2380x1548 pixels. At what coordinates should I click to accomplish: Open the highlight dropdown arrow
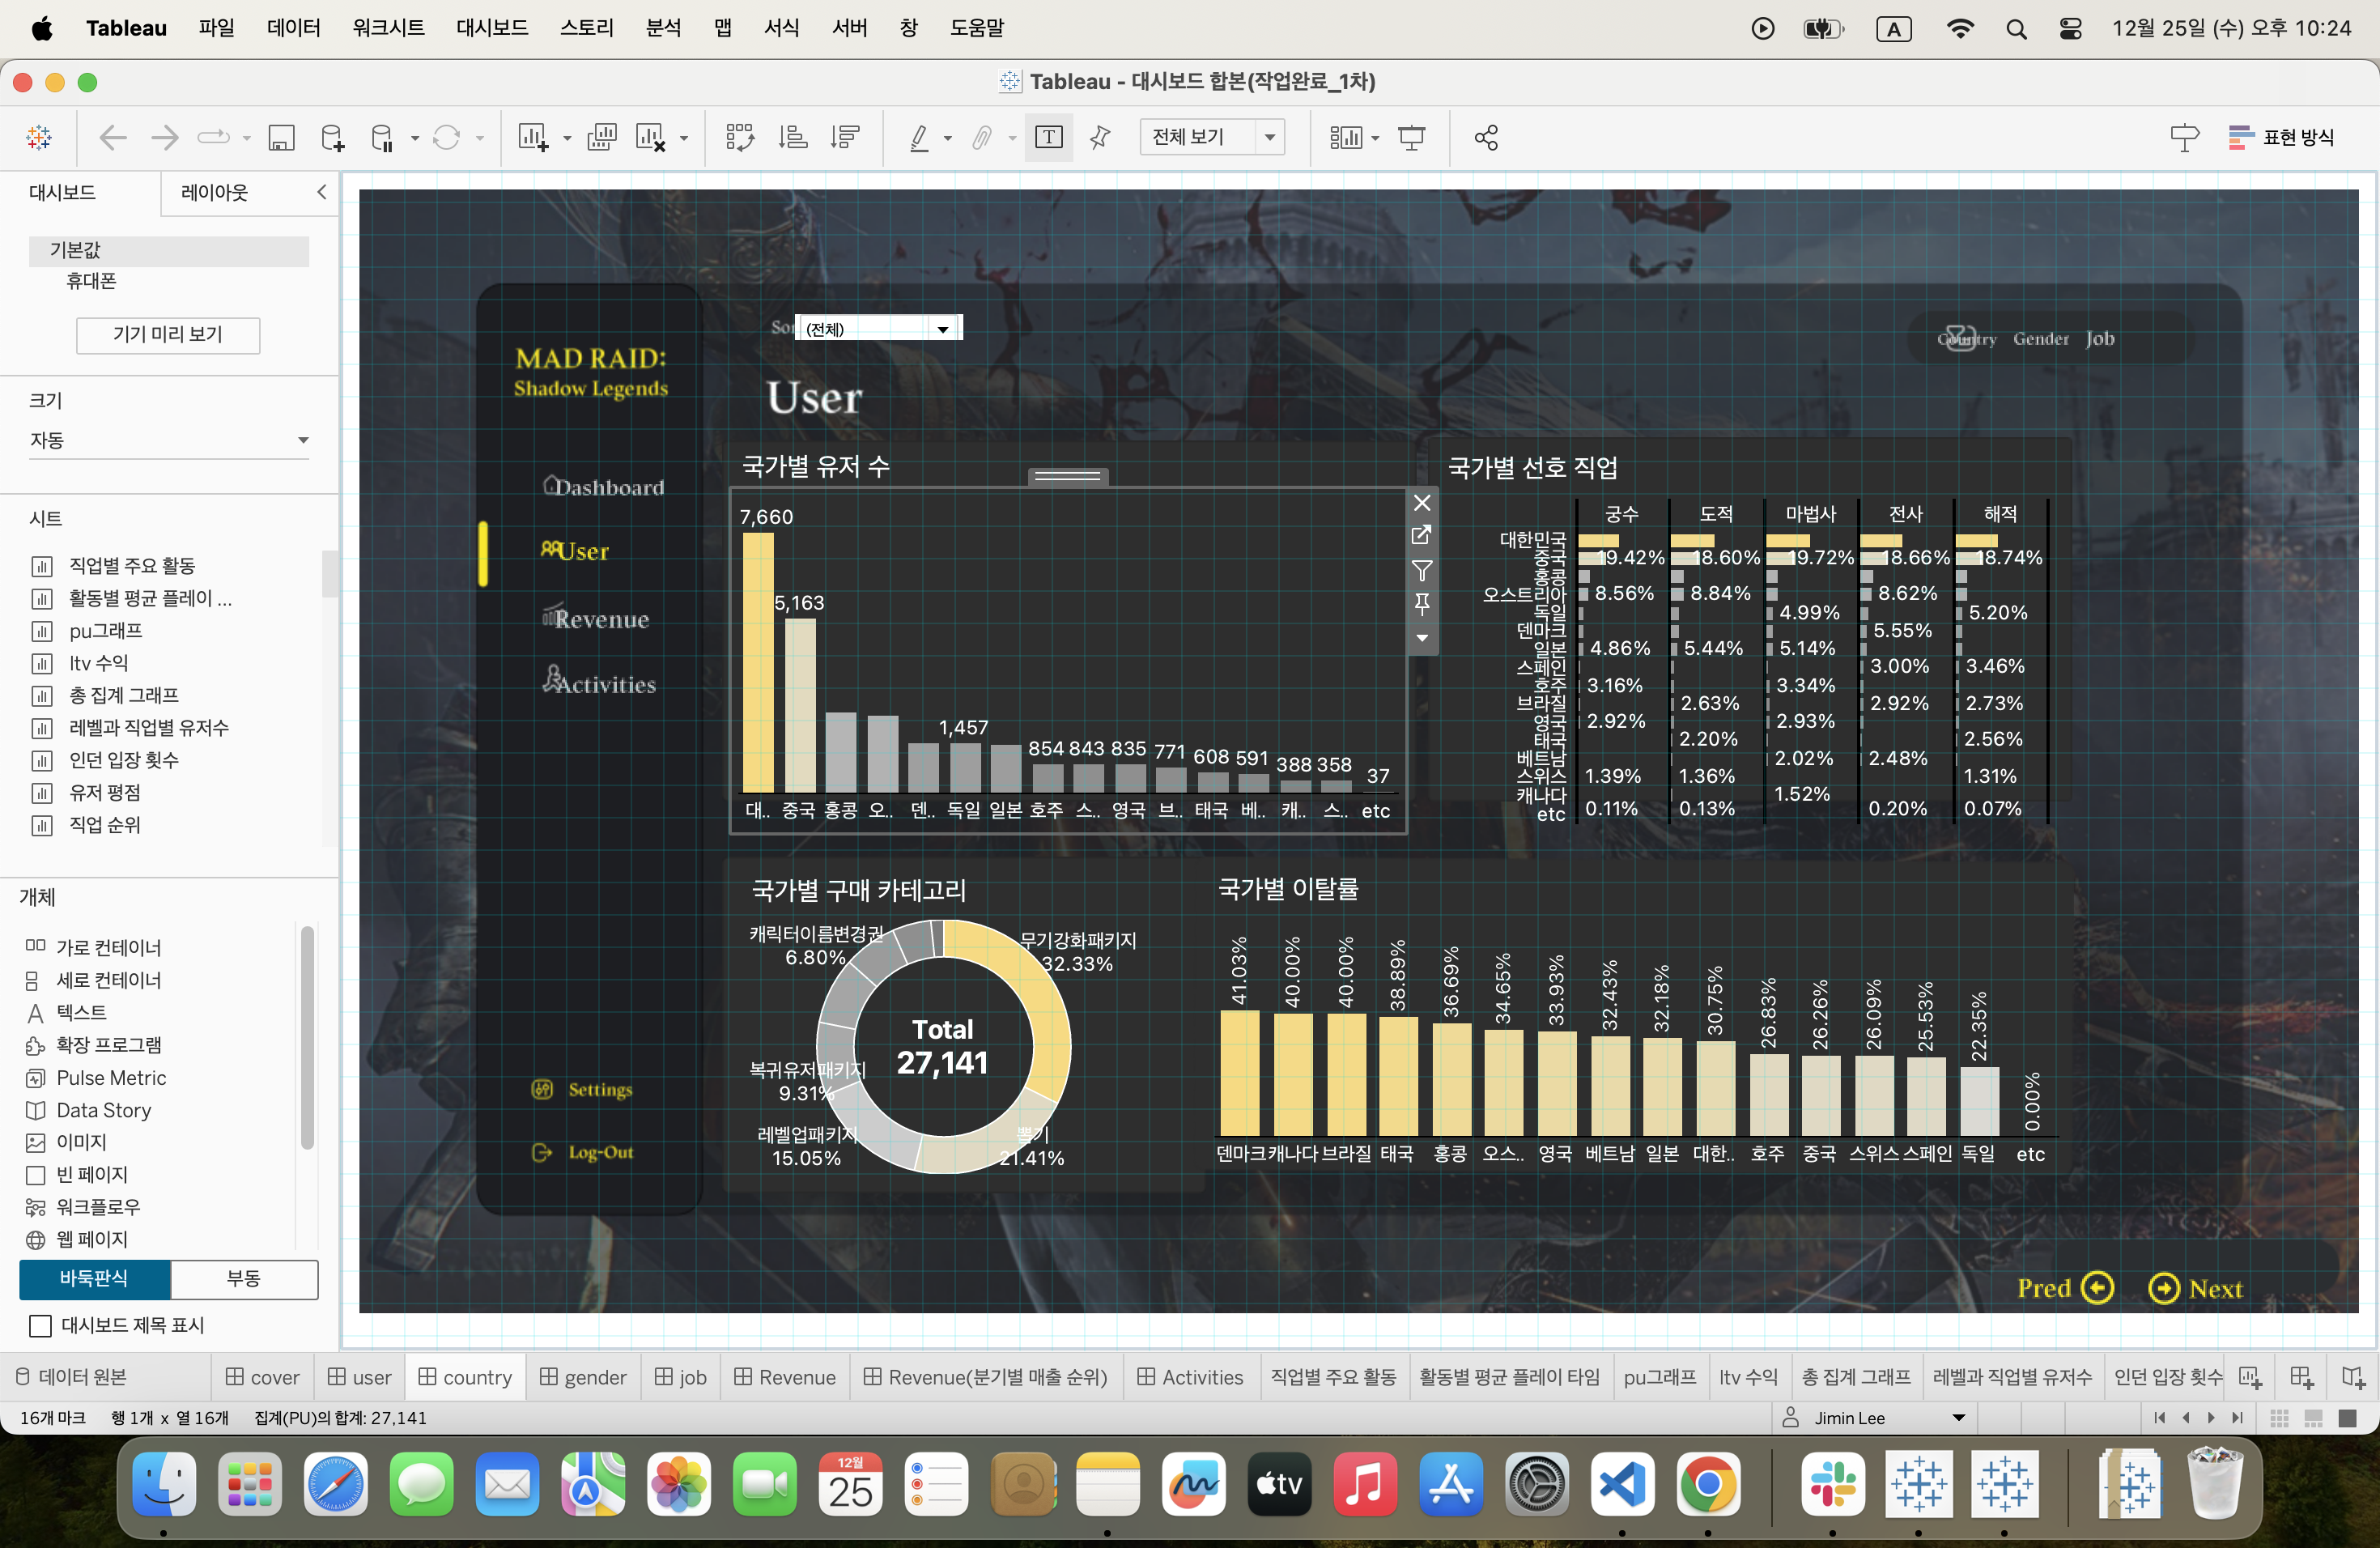[x=947, y=138]
